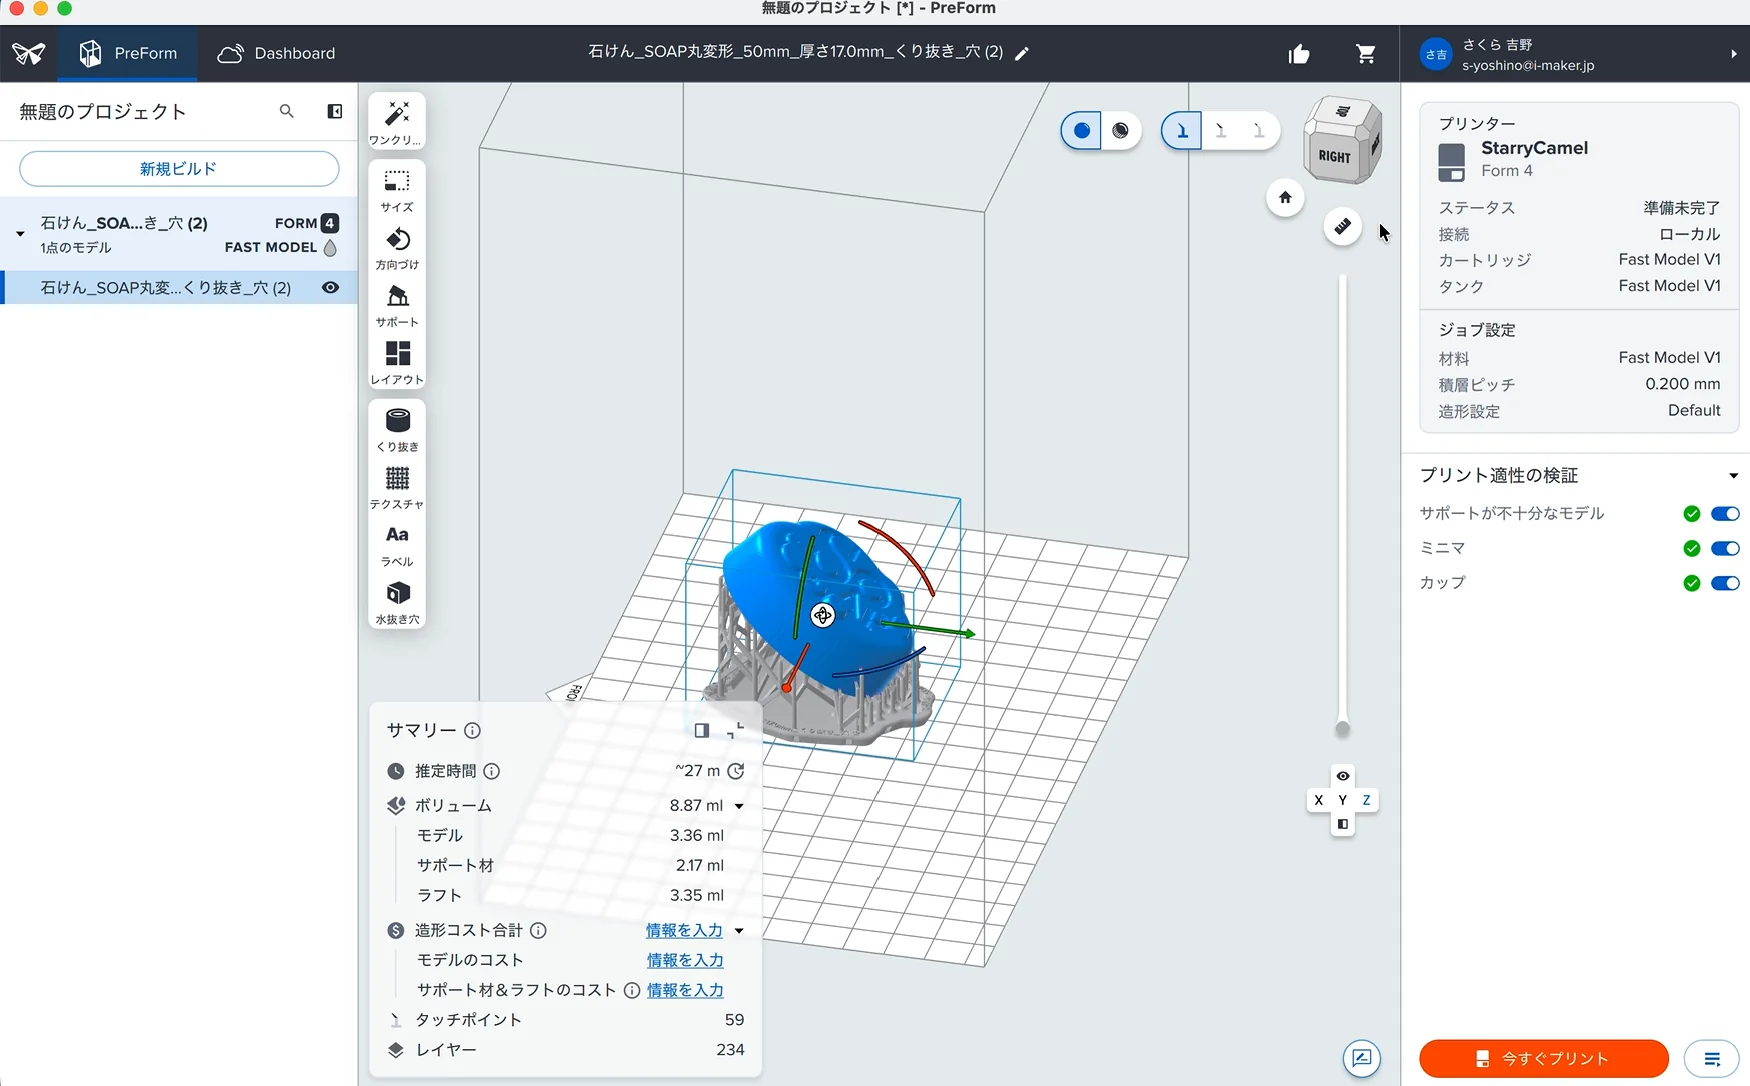The image size is (1750, 1086).
Task: Recalculate the estimated time refresh icon
Action: click(736, 771)
